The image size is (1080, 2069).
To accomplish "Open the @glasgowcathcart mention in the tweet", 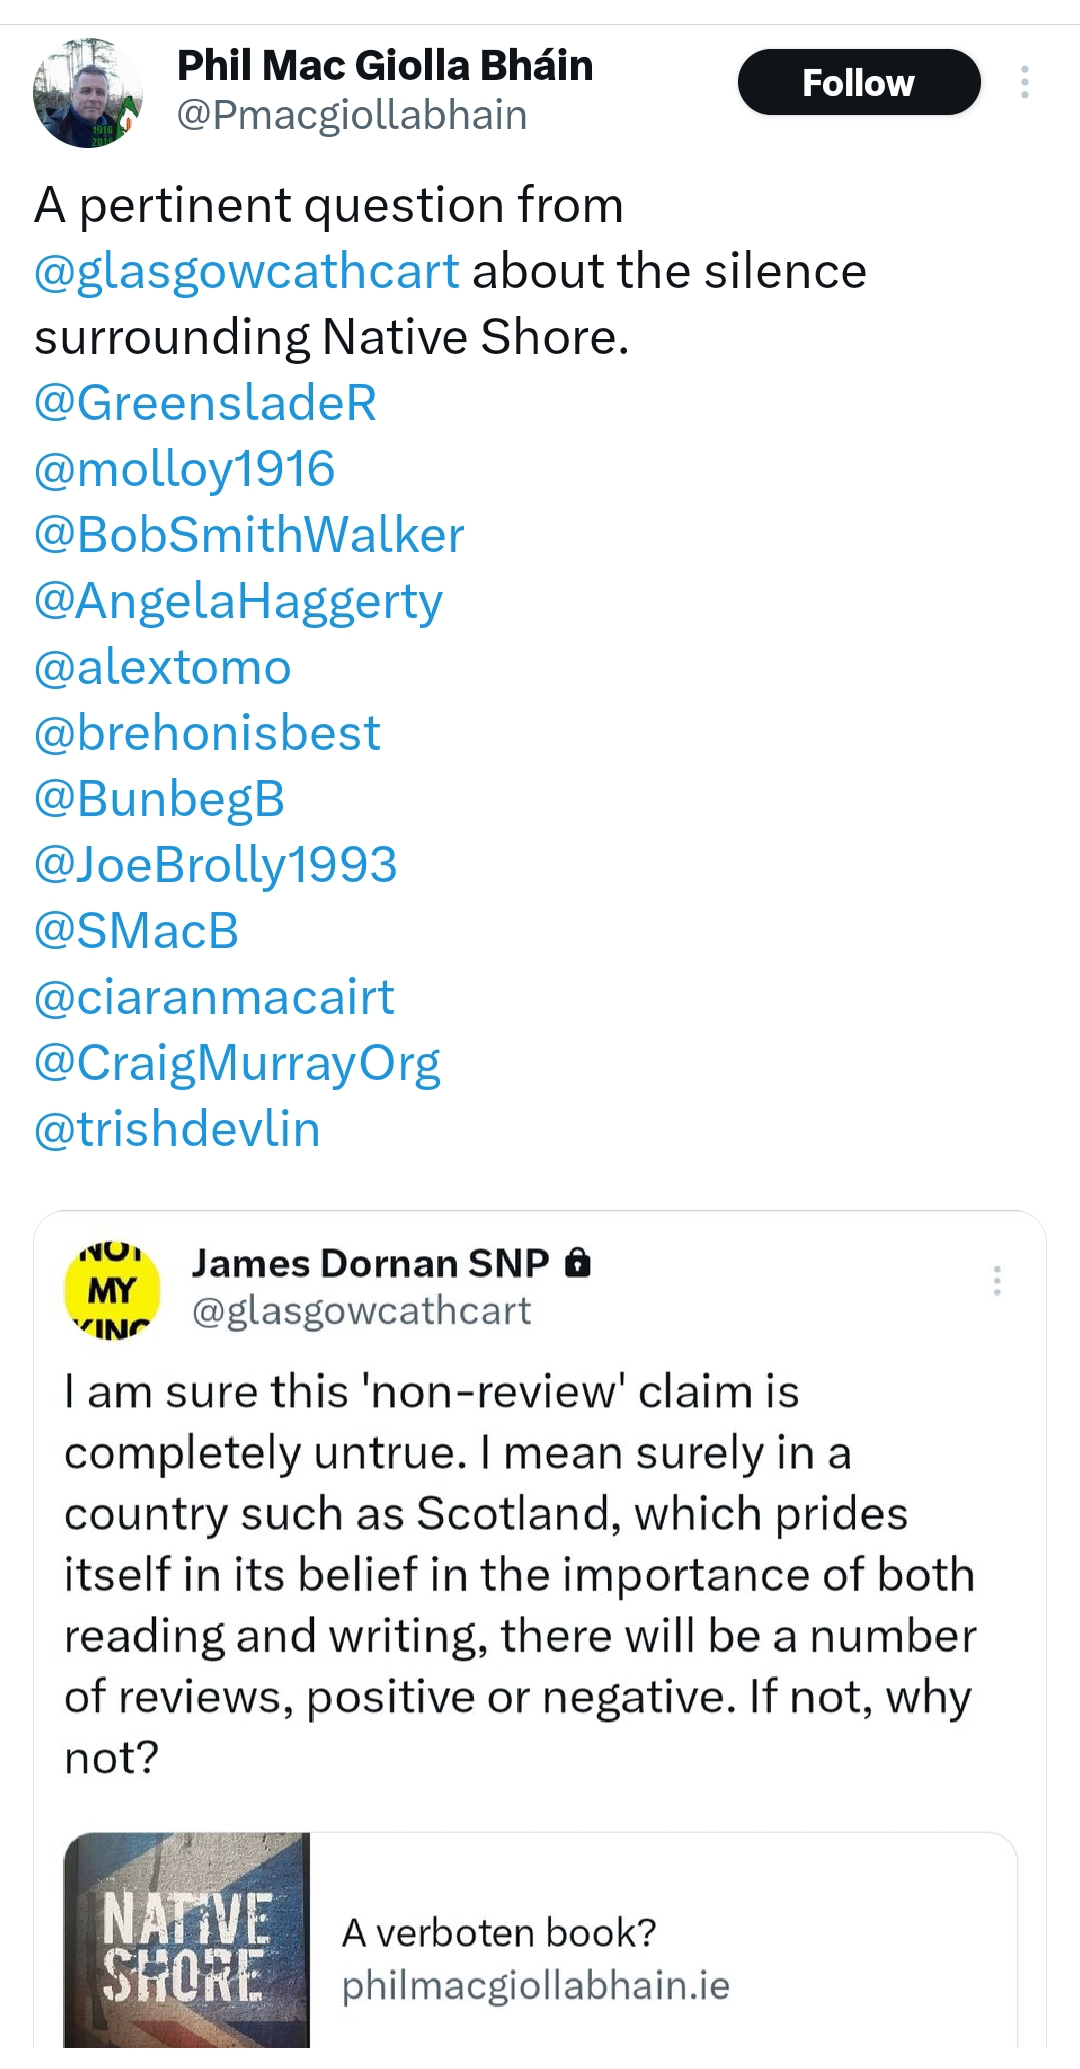I will click(247, 271).
